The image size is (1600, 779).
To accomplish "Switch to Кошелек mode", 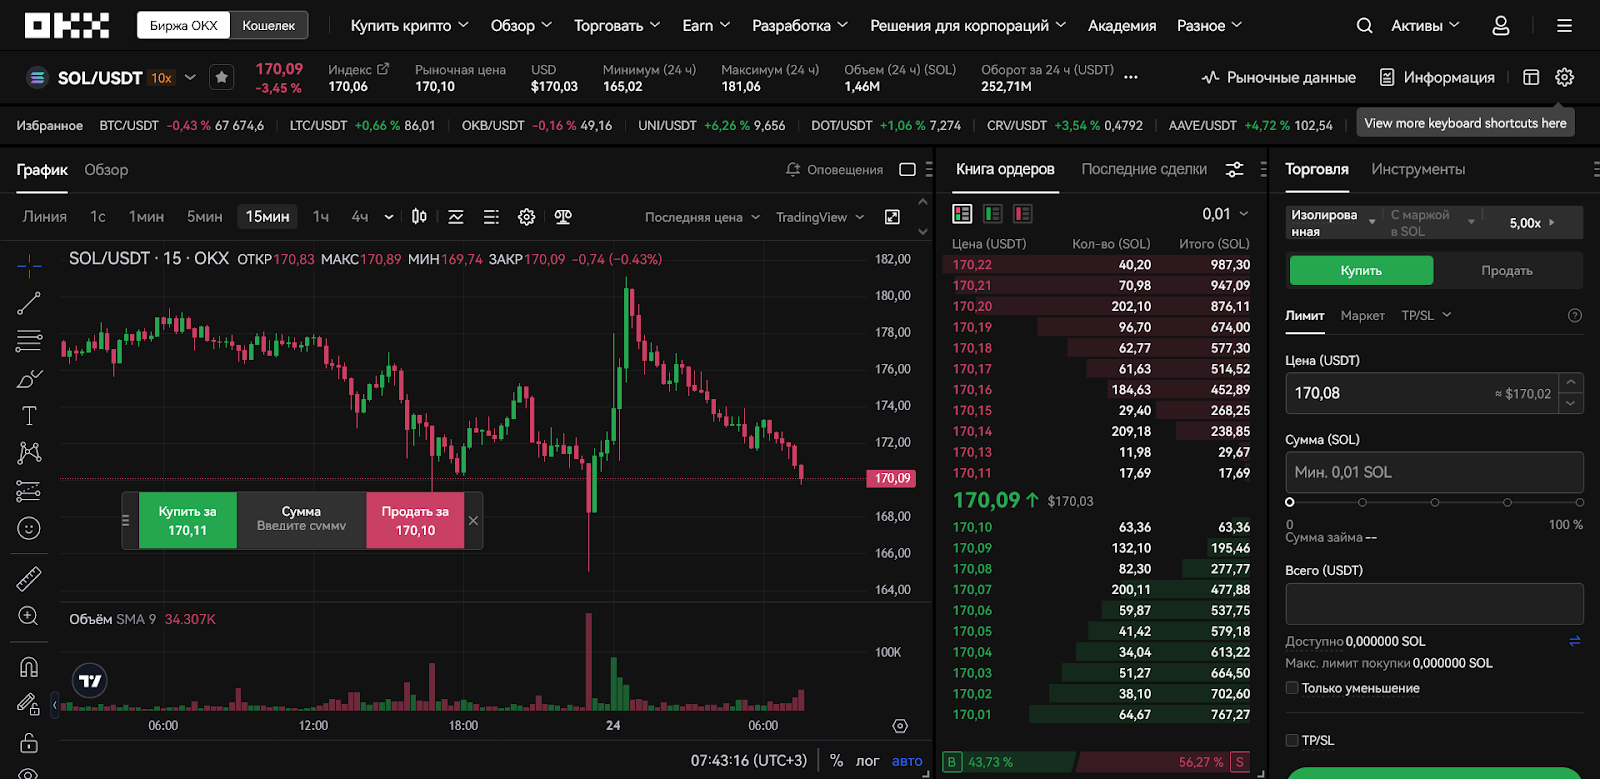I will click(268, 25).
